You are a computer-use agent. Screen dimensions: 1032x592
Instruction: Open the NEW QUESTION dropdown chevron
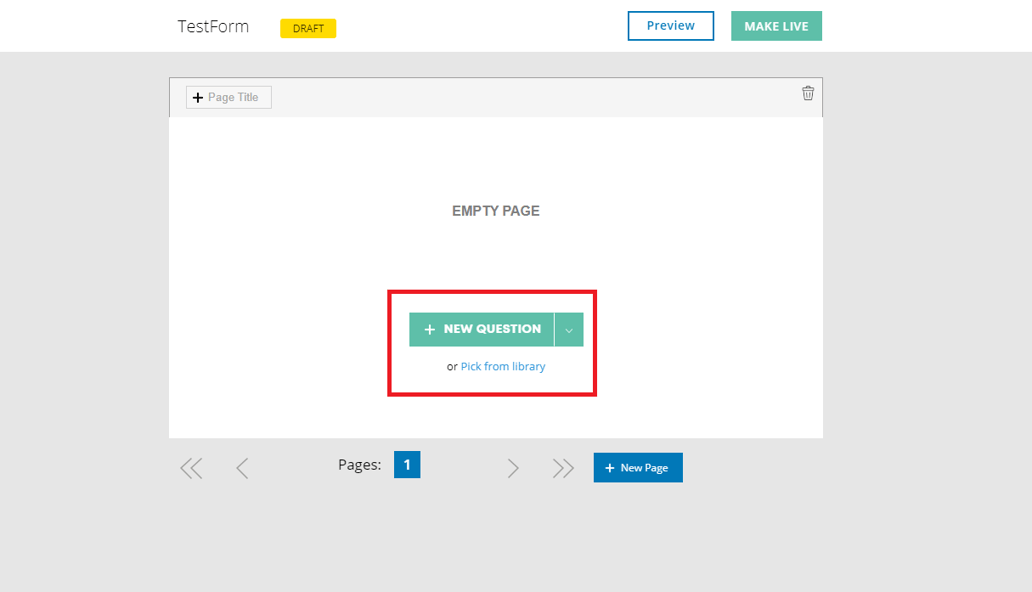click(x=568, y=329)
